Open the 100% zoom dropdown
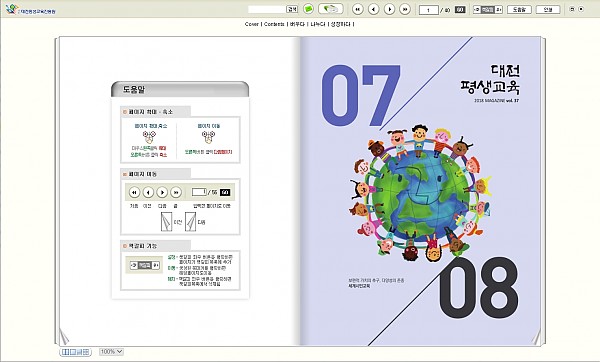Image resolution: width=600 pixels, height=362 pixels. 111,352
